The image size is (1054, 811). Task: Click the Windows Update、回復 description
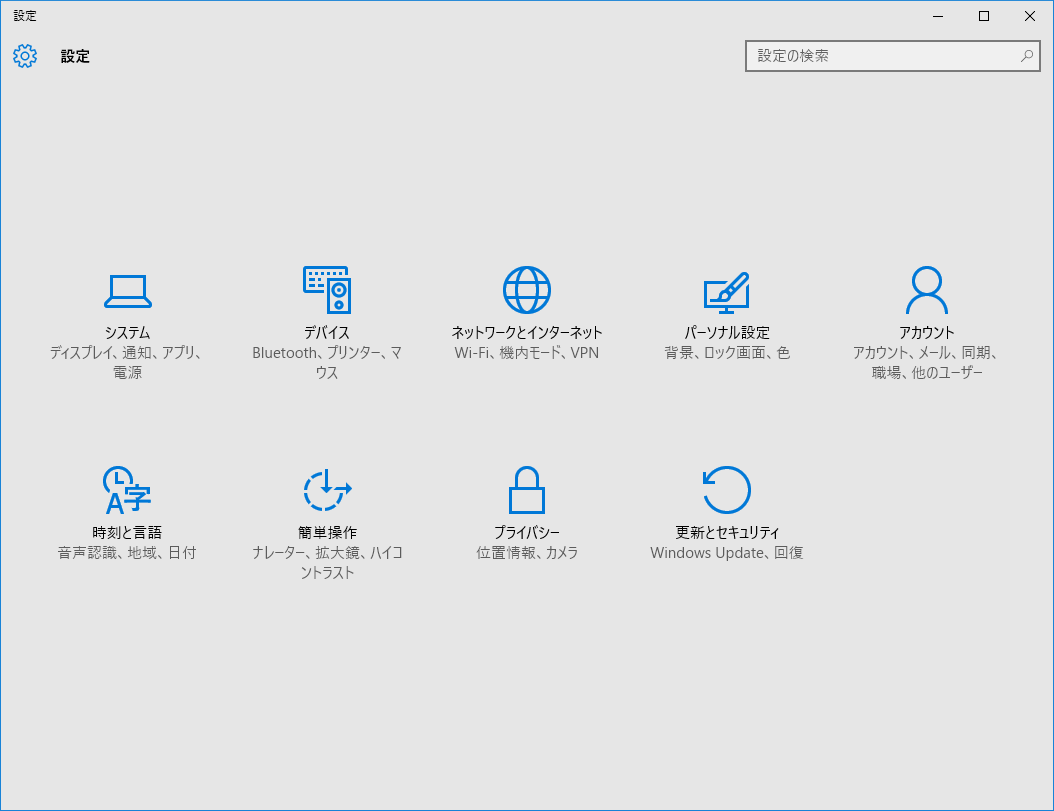[x=727, y=553]
